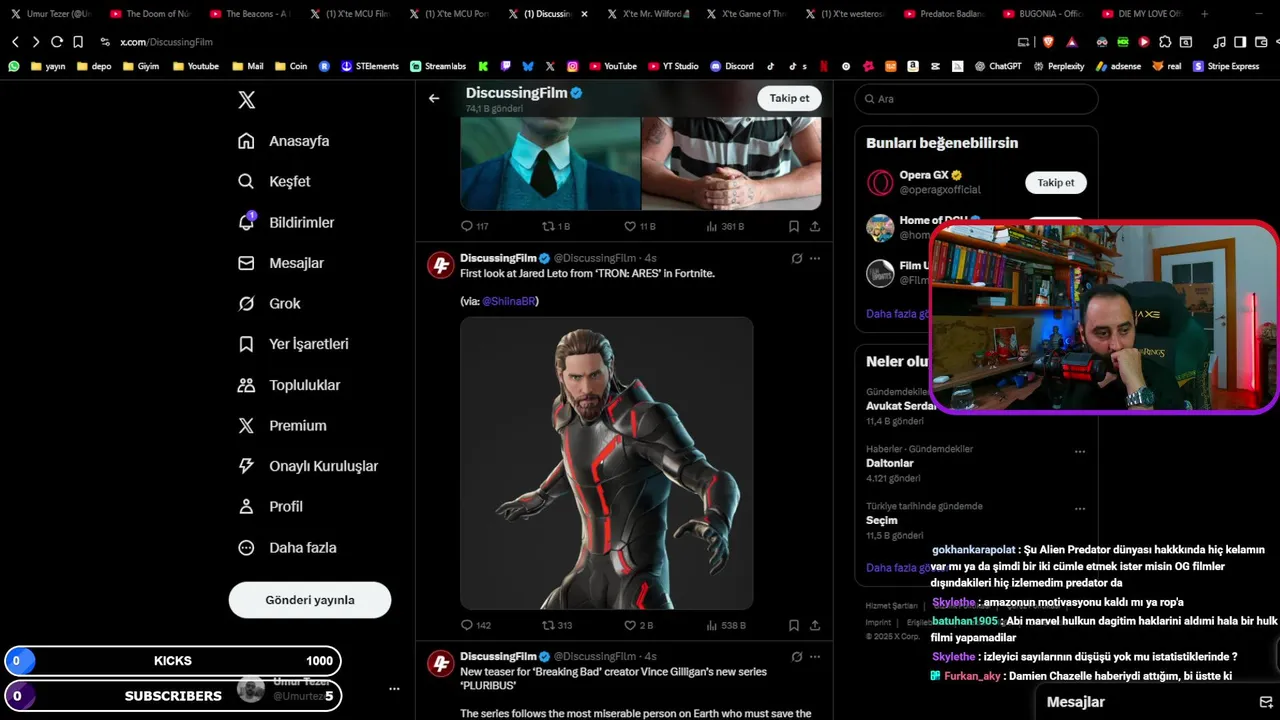Bookmark the top post with 117 replies

tap(794, 227)
